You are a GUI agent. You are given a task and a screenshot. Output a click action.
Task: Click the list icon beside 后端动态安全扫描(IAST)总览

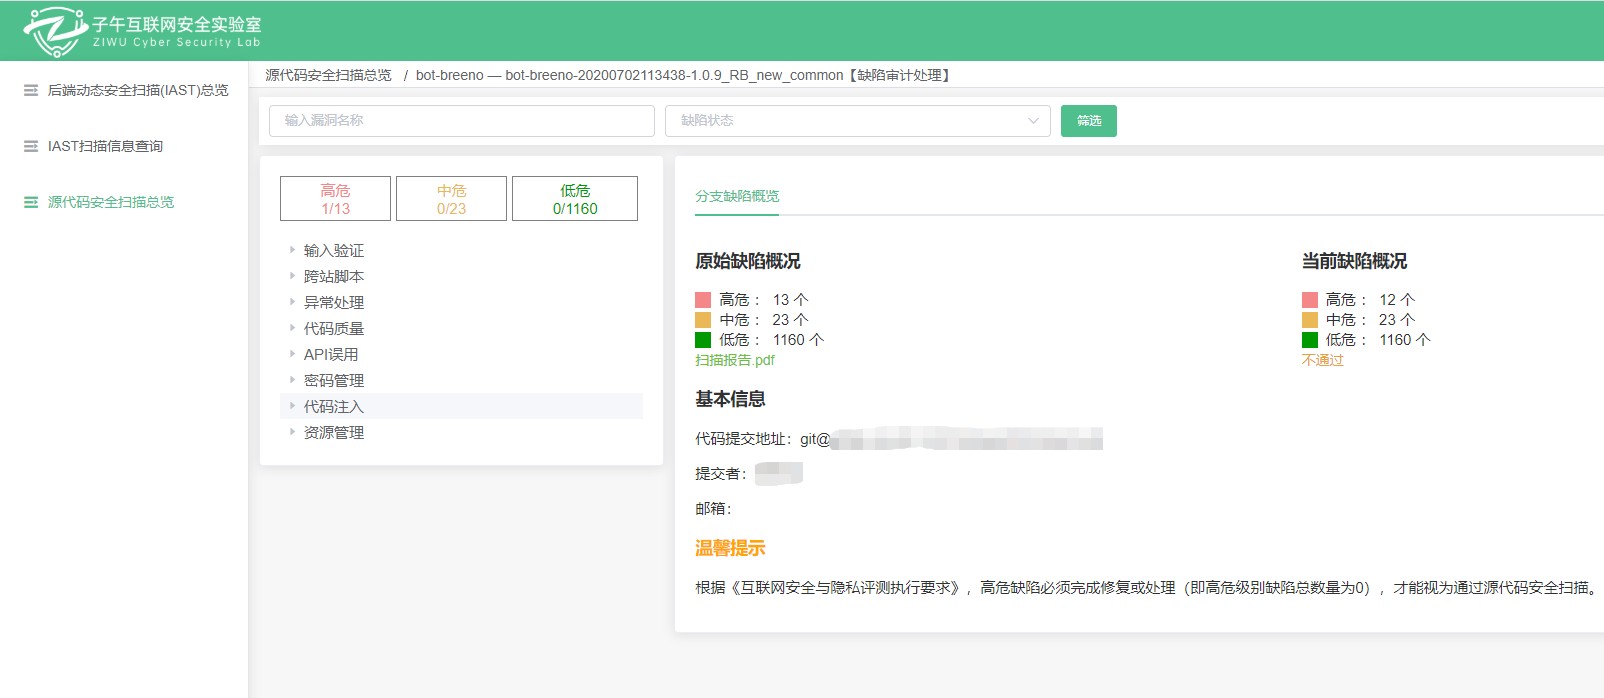coord(31,90)
